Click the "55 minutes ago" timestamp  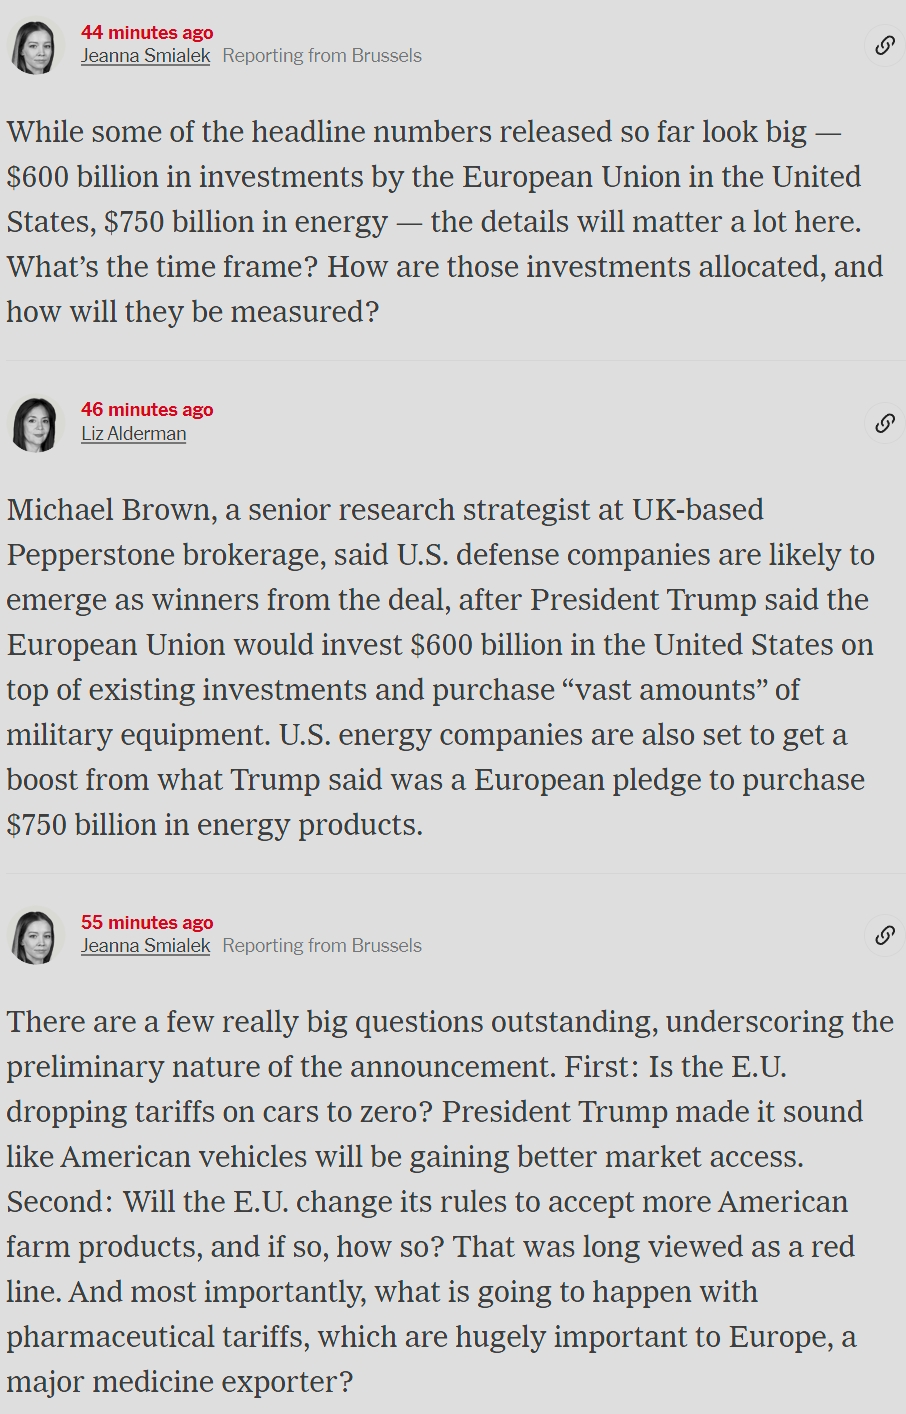[x=147, y=923]
